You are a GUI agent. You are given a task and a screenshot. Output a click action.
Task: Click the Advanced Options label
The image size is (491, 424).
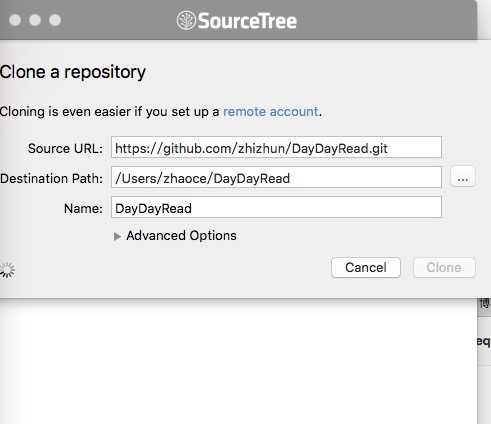pyautogui.click(x=181, y=236)
